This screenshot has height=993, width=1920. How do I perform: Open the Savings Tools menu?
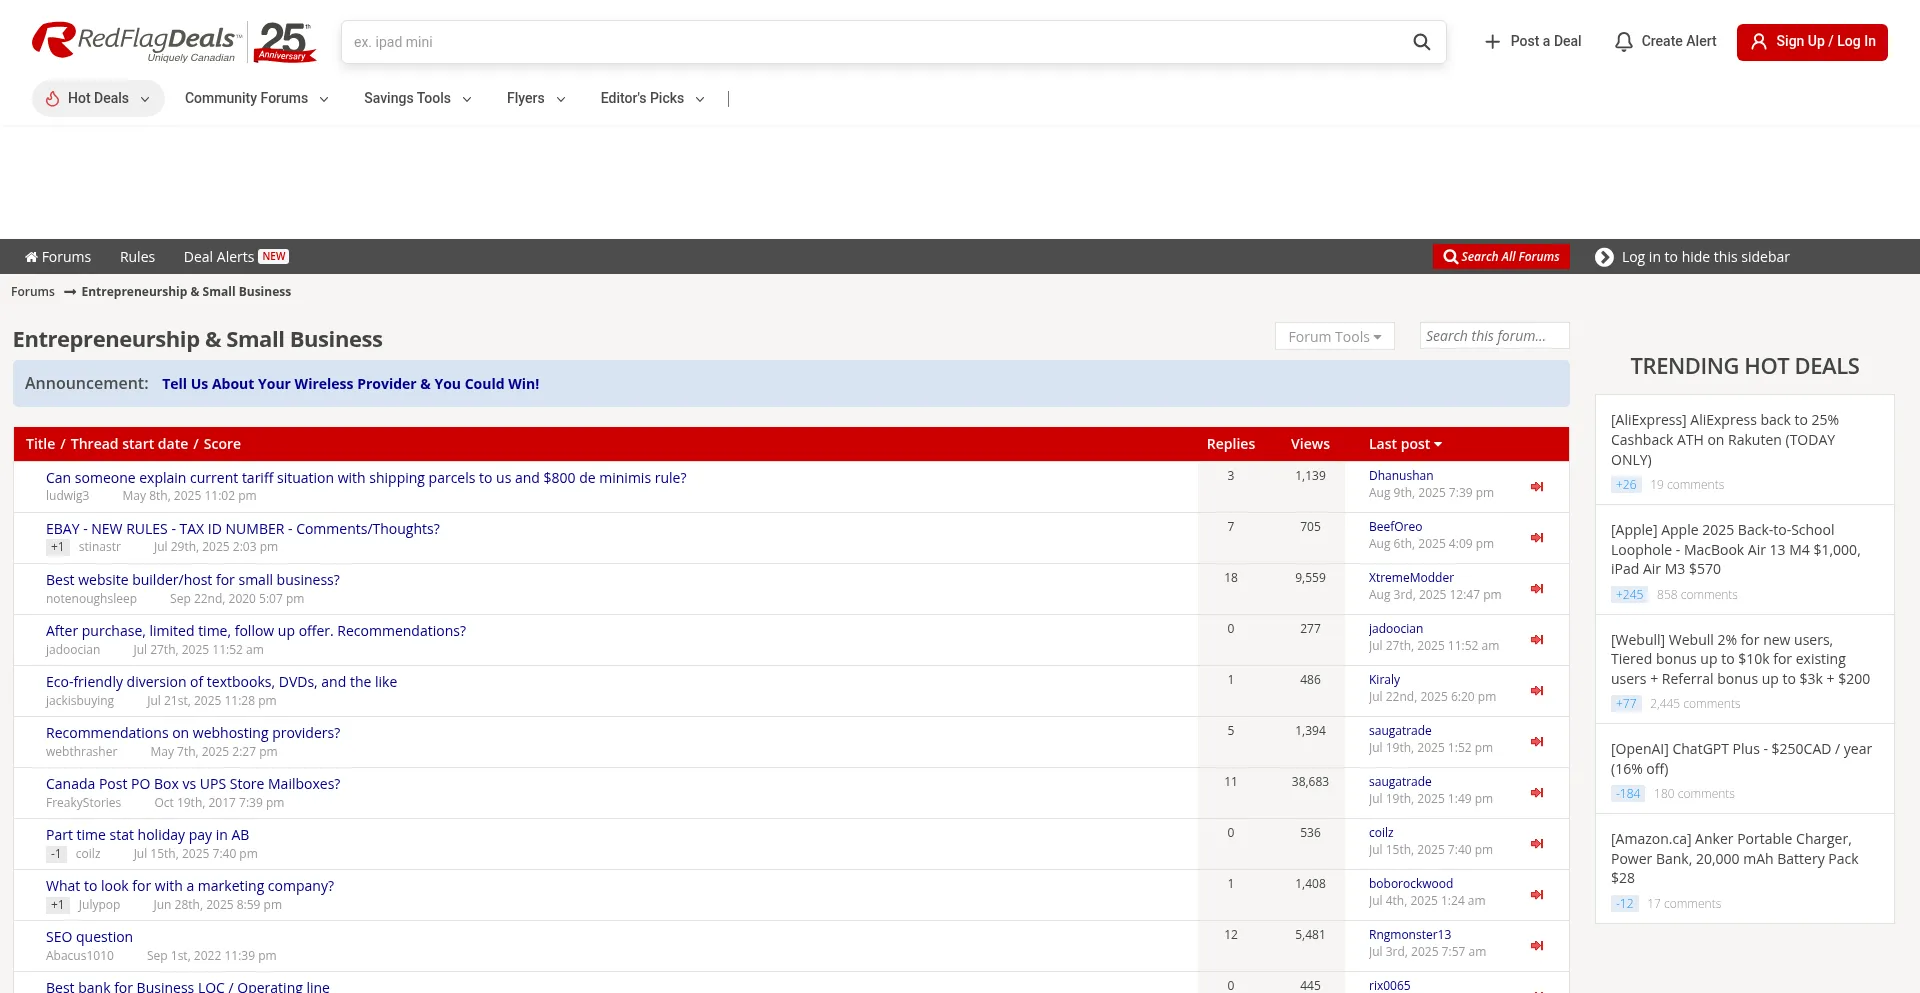click(x=417, y=98)
